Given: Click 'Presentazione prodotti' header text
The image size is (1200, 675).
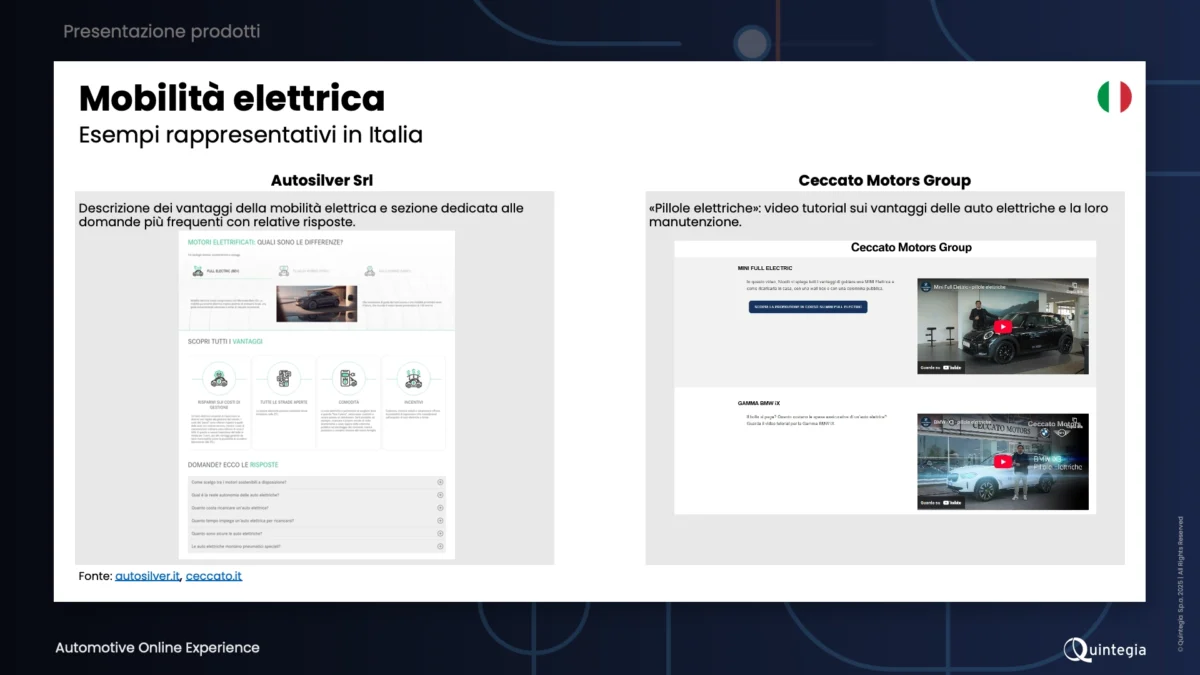Looking at the screenshot, I should [x=162, y=31].
